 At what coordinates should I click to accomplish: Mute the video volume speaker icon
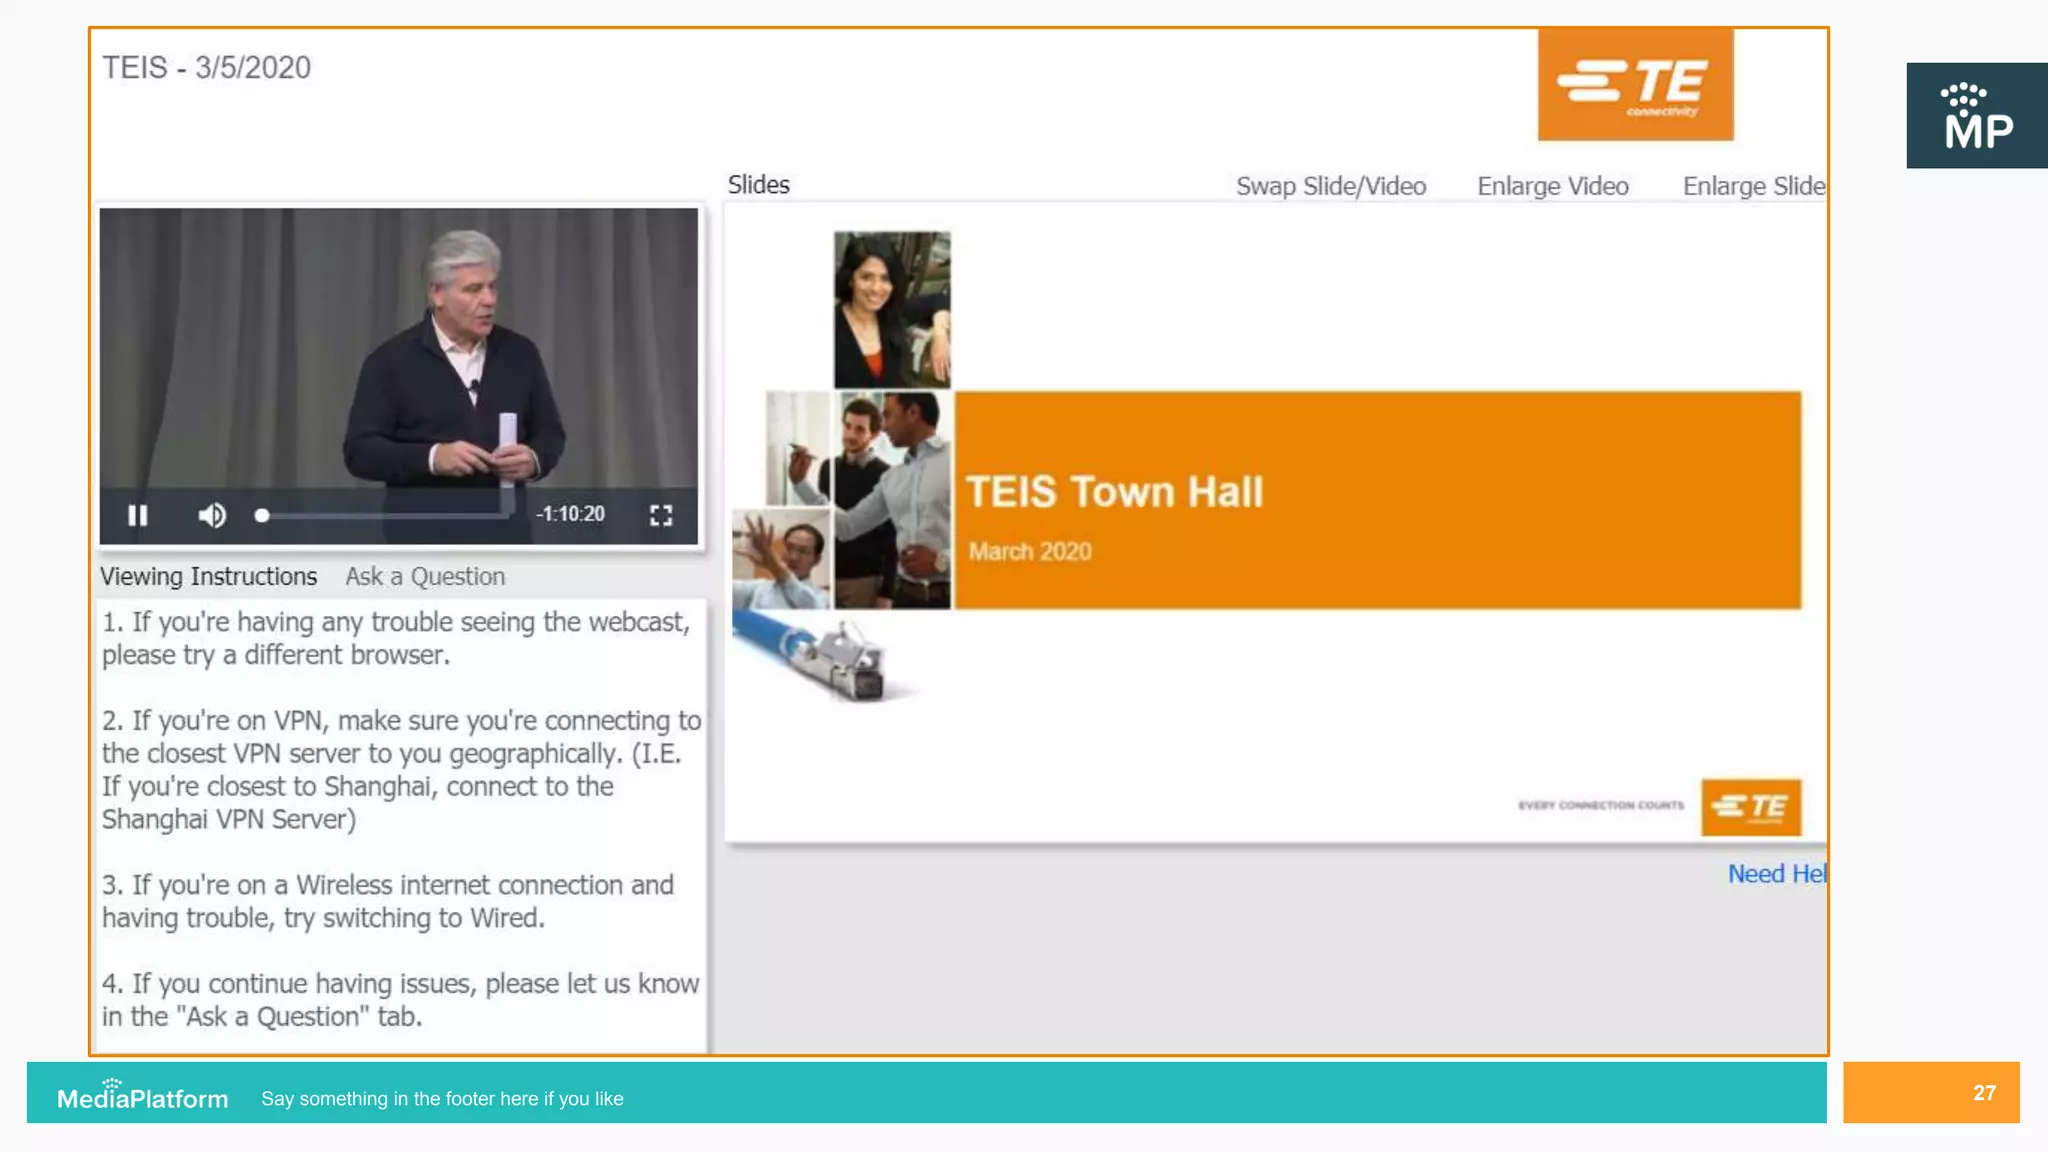211,515
